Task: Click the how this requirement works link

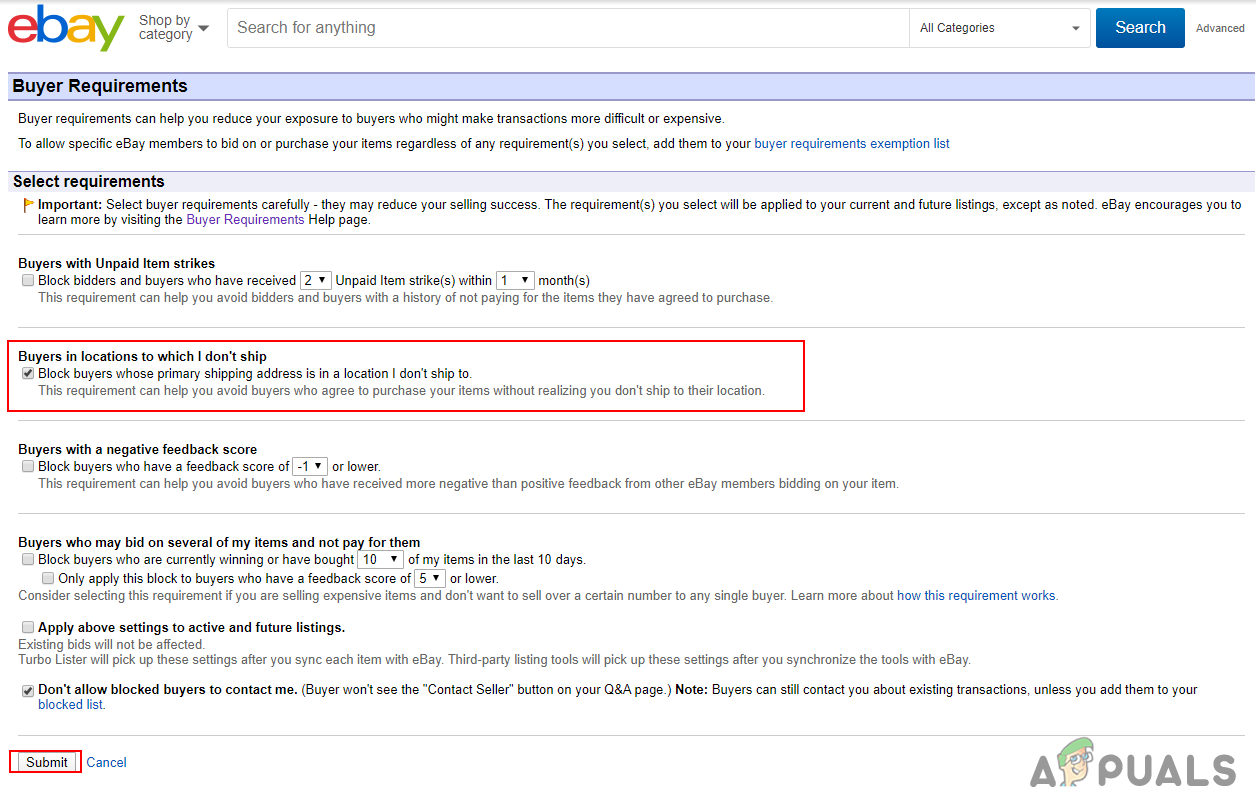Action: pos(976,596)
